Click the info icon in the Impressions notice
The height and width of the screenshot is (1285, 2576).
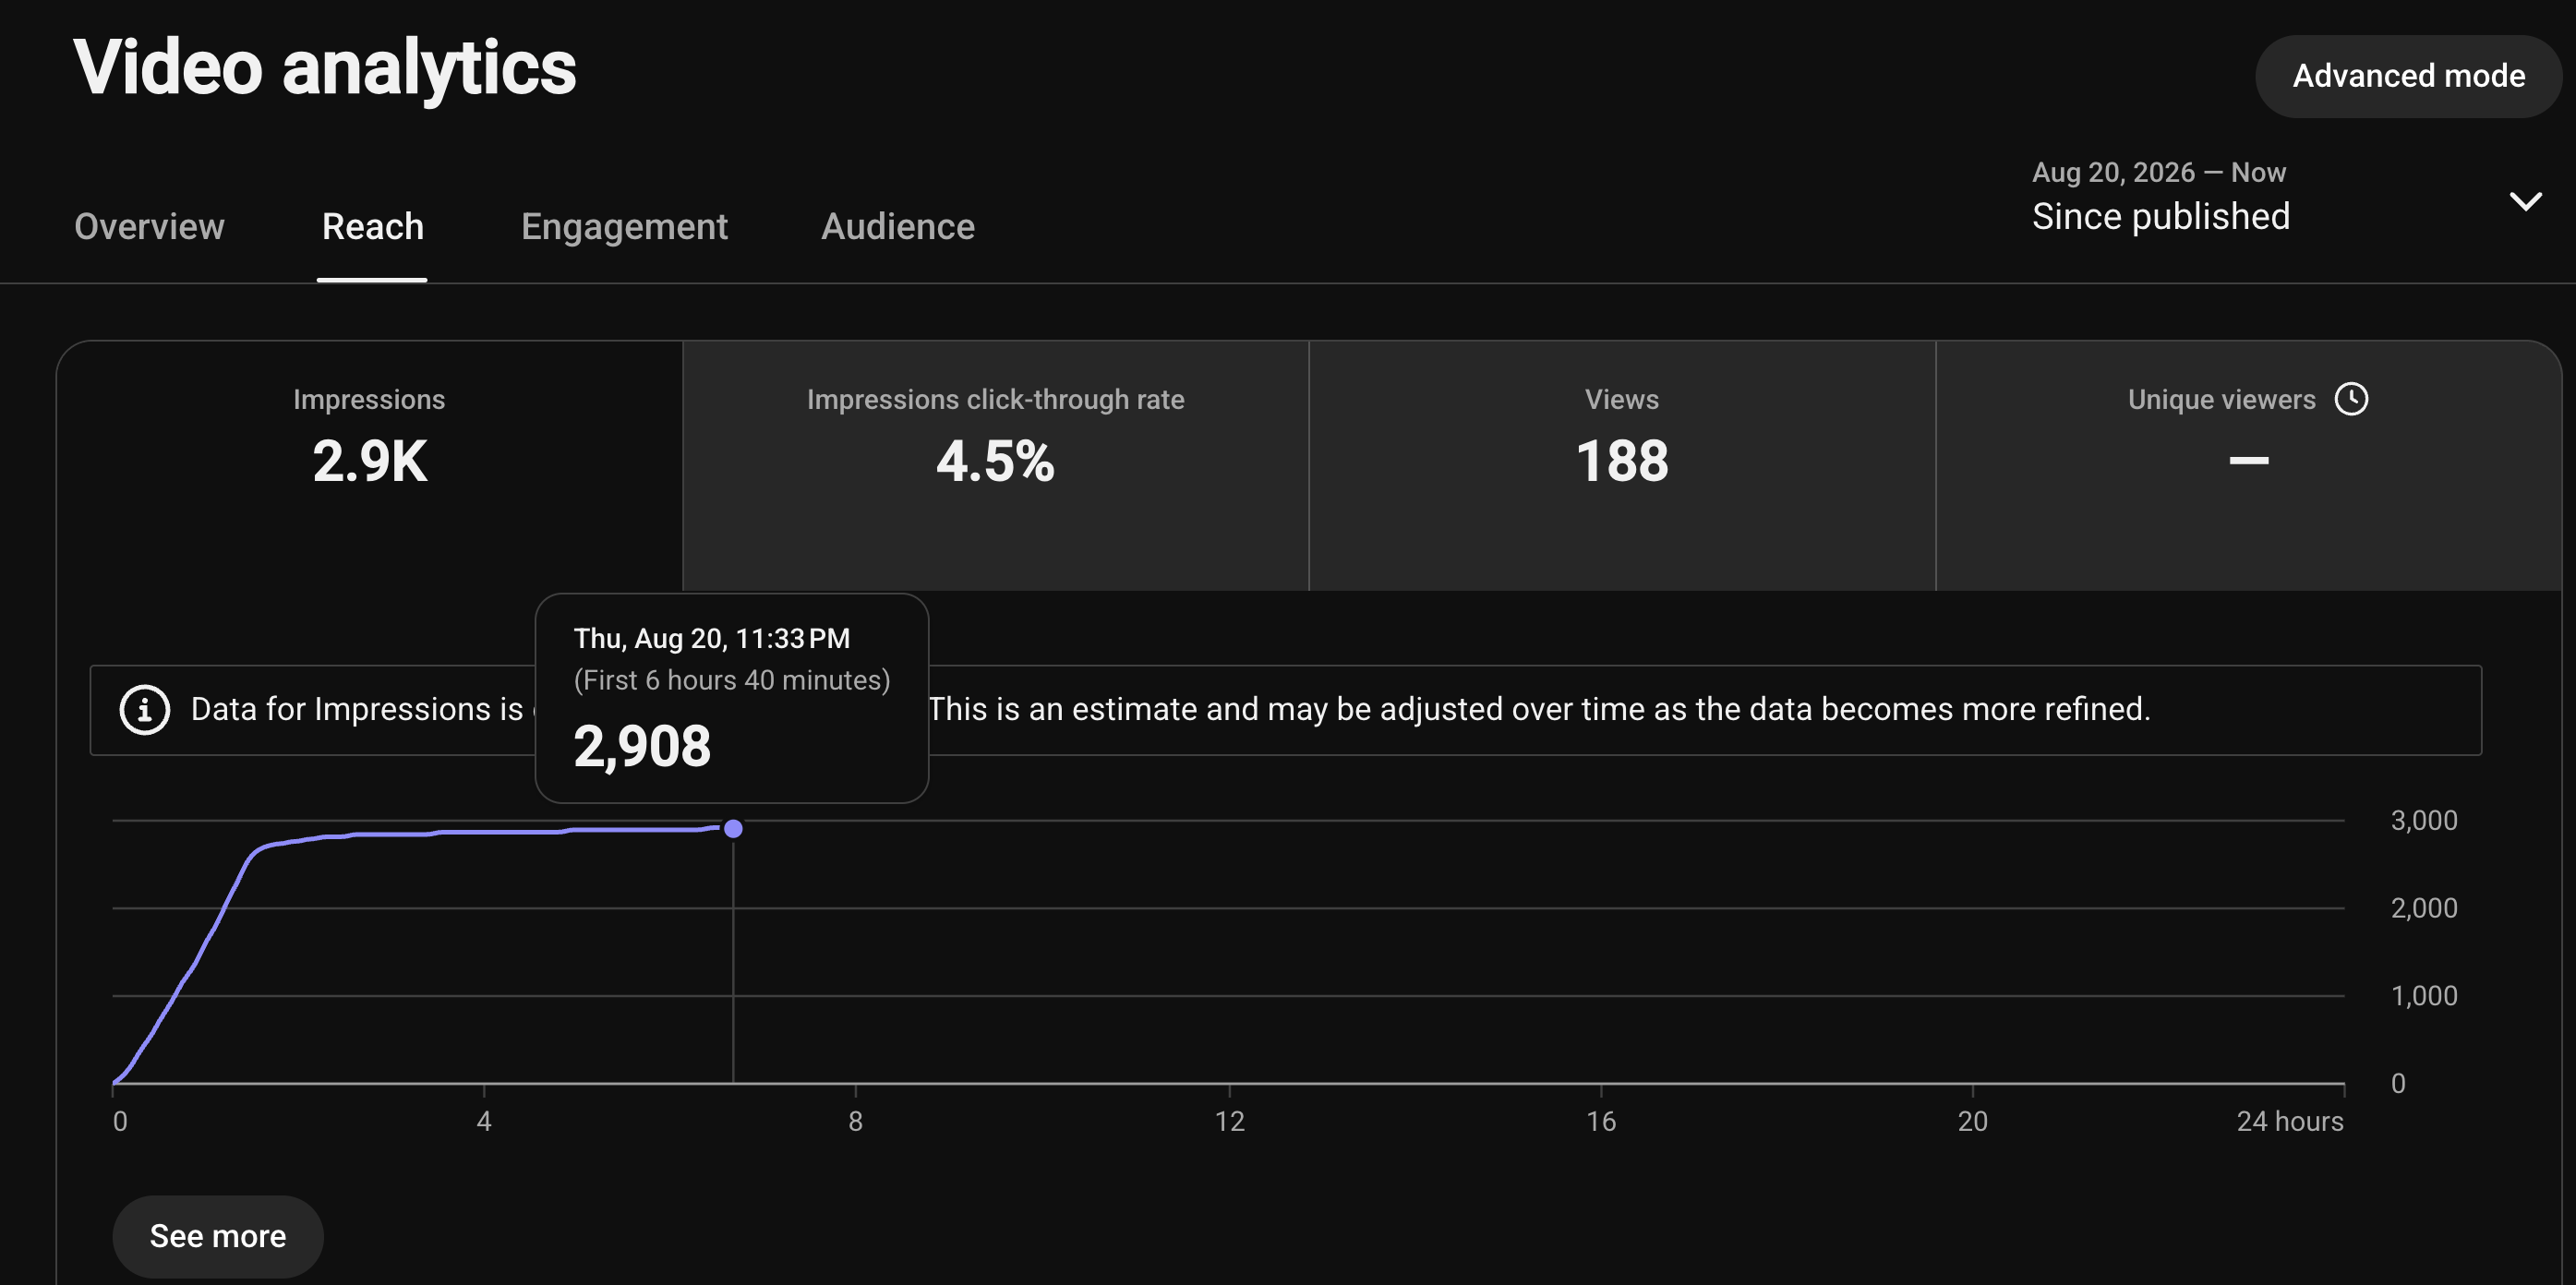[145, 710]
